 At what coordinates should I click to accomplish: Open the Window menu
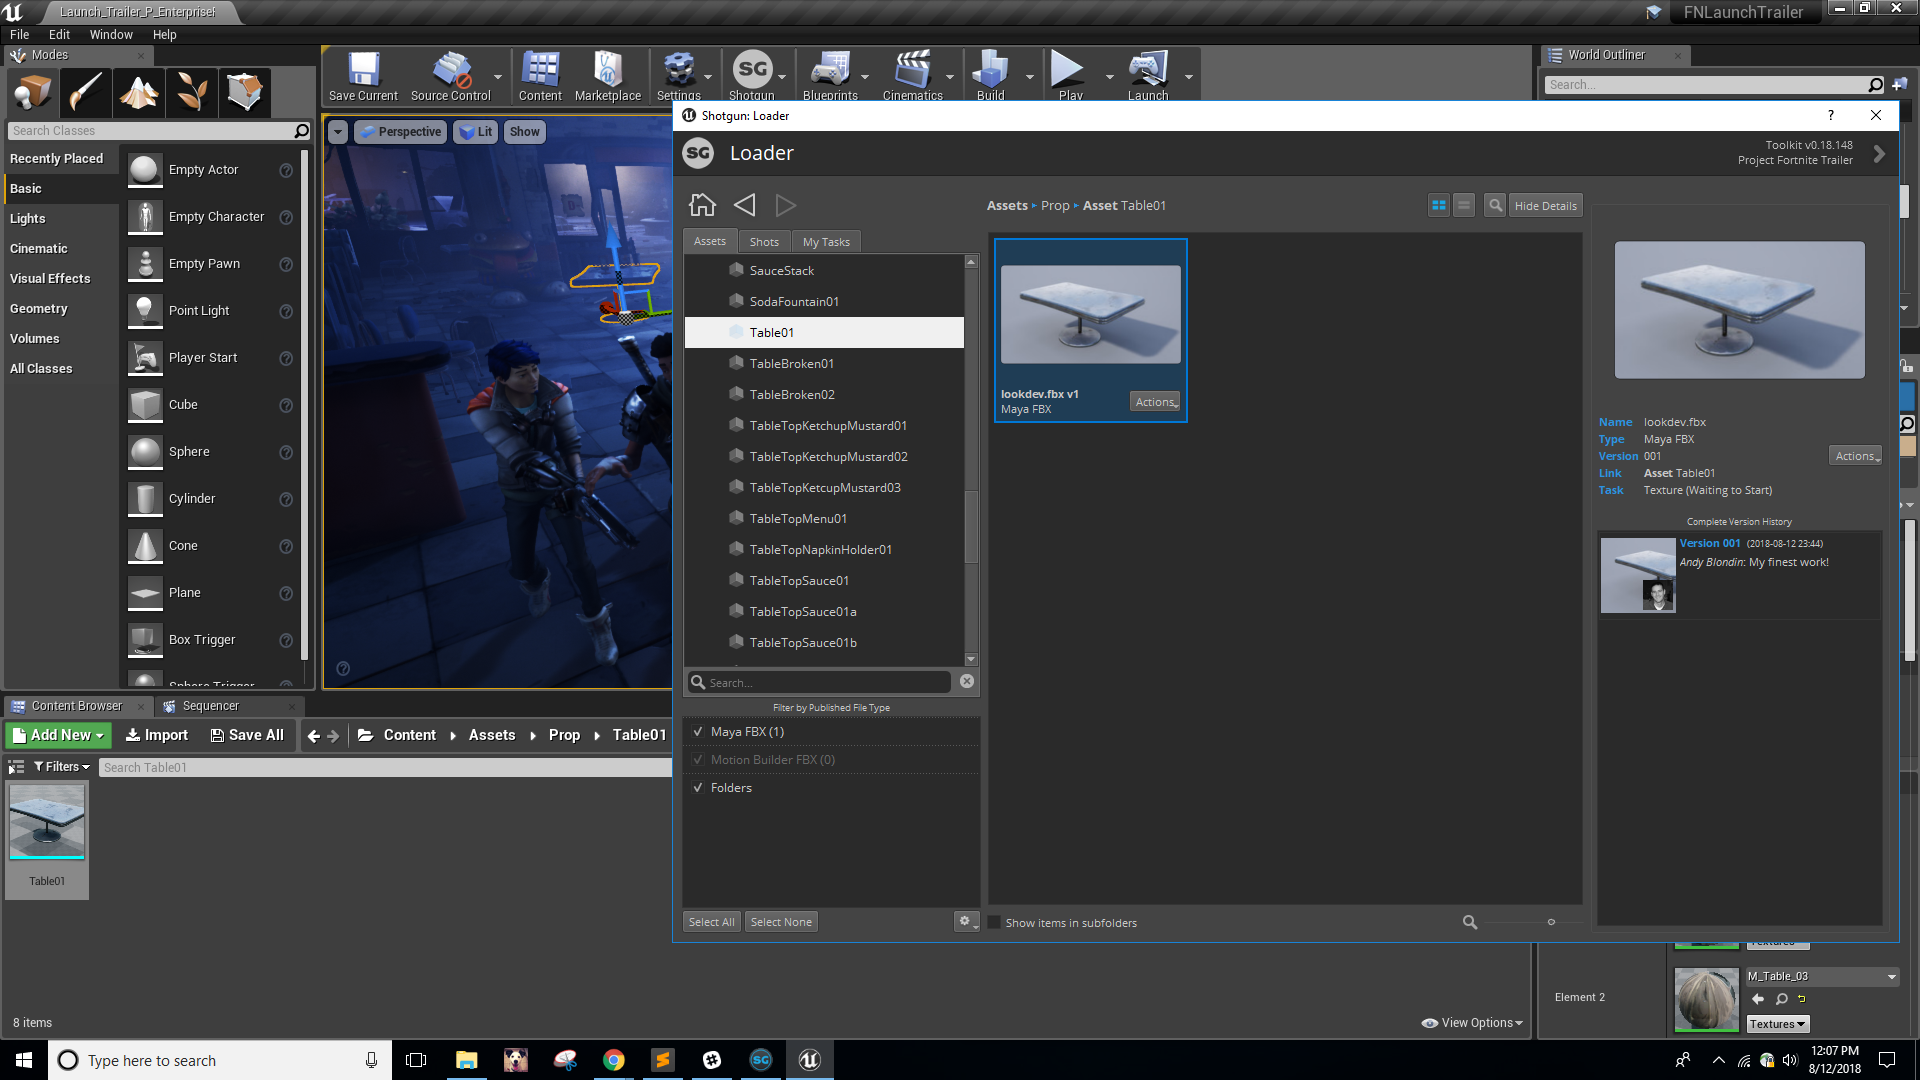point(111,33)
